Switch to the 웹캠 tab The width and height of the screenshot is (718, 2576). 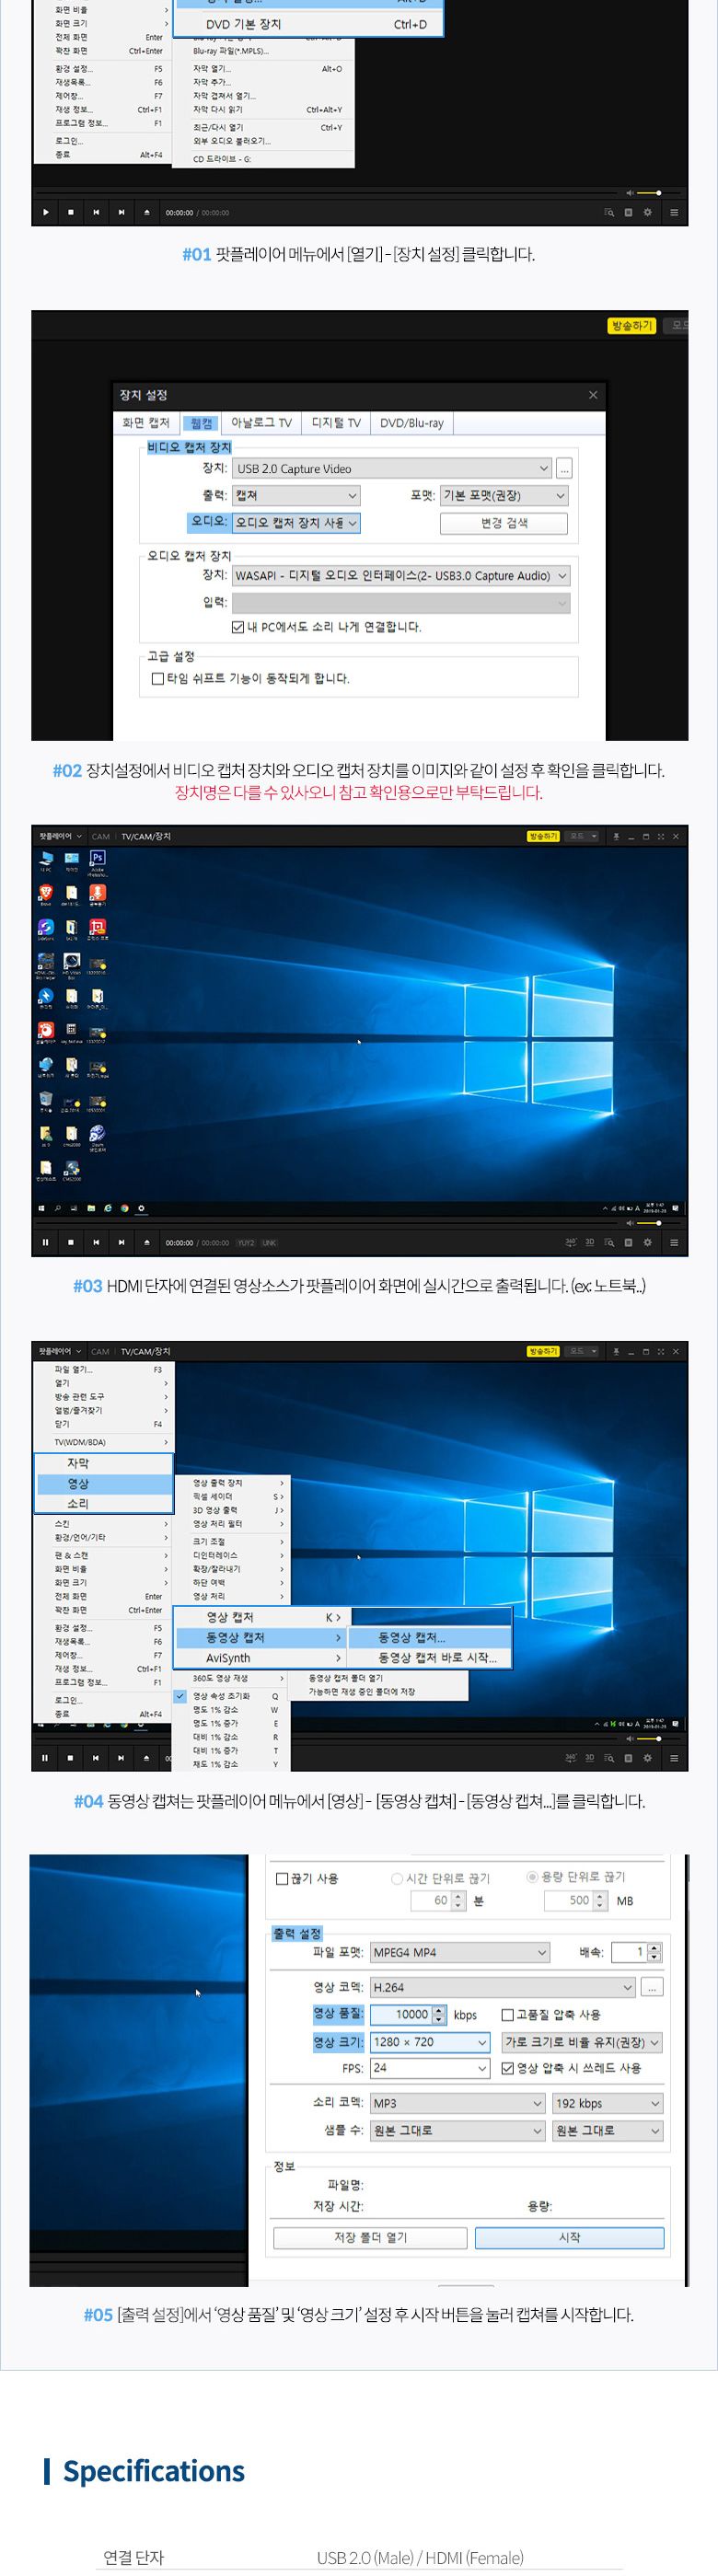[201, 423]
